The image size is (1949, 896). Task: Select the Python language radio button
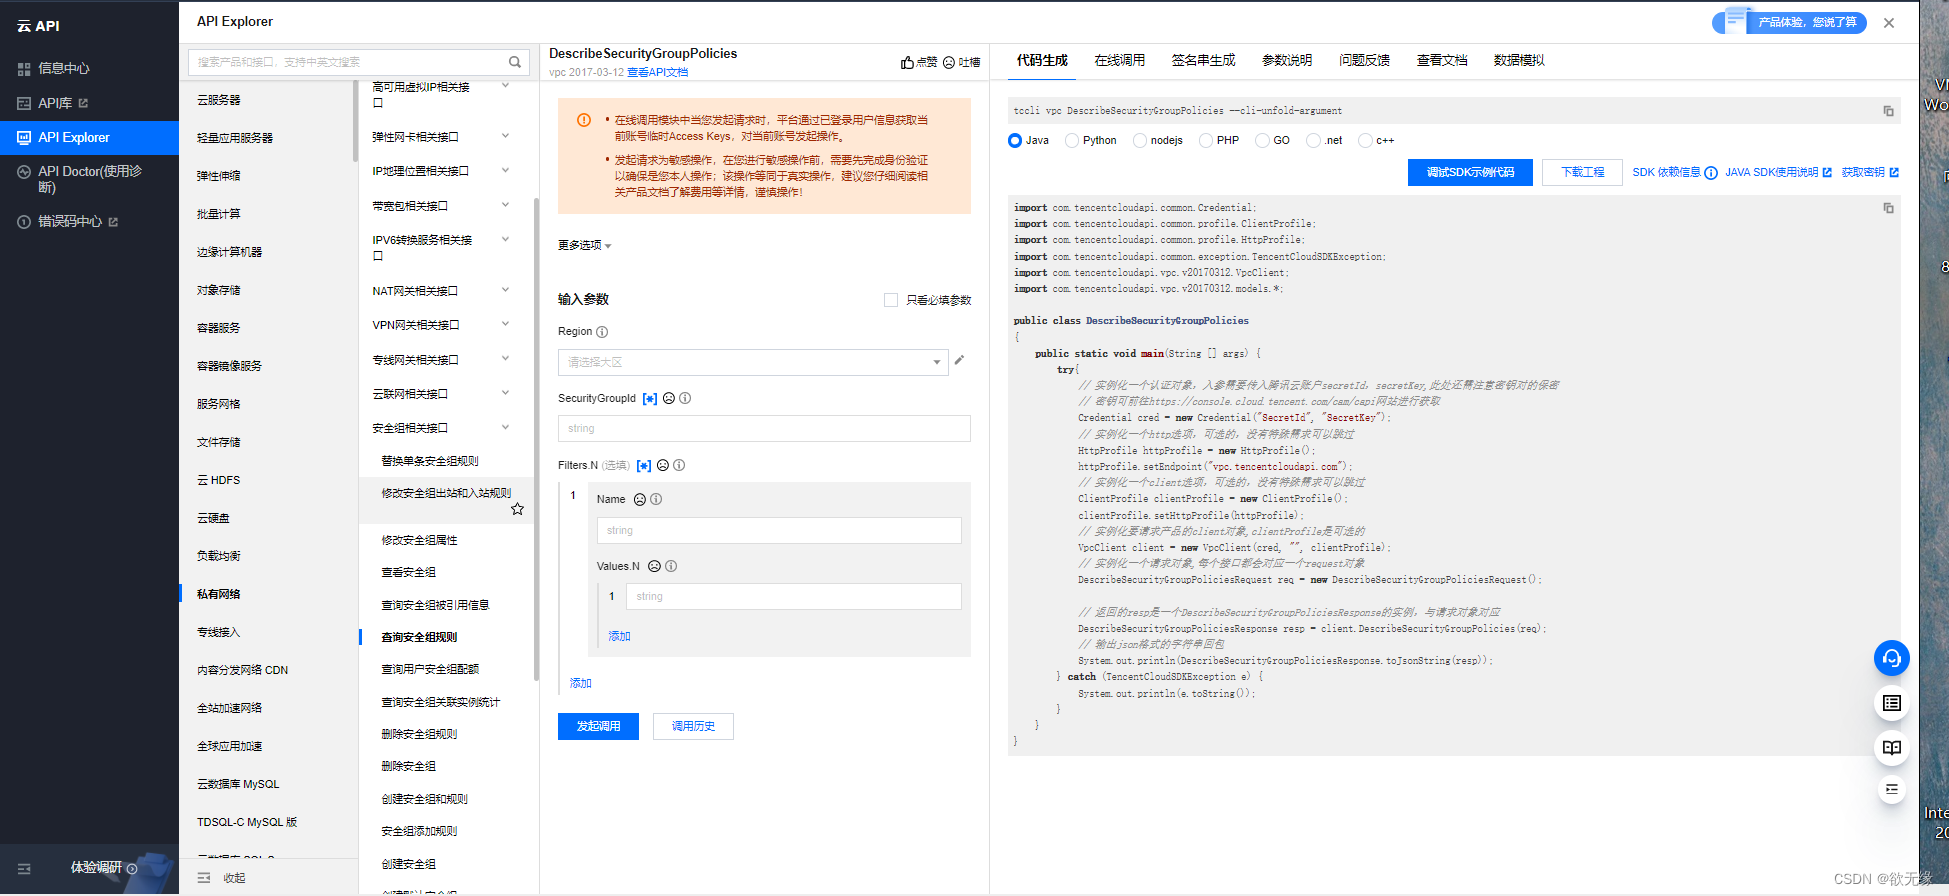click(x=1072, y=141)
